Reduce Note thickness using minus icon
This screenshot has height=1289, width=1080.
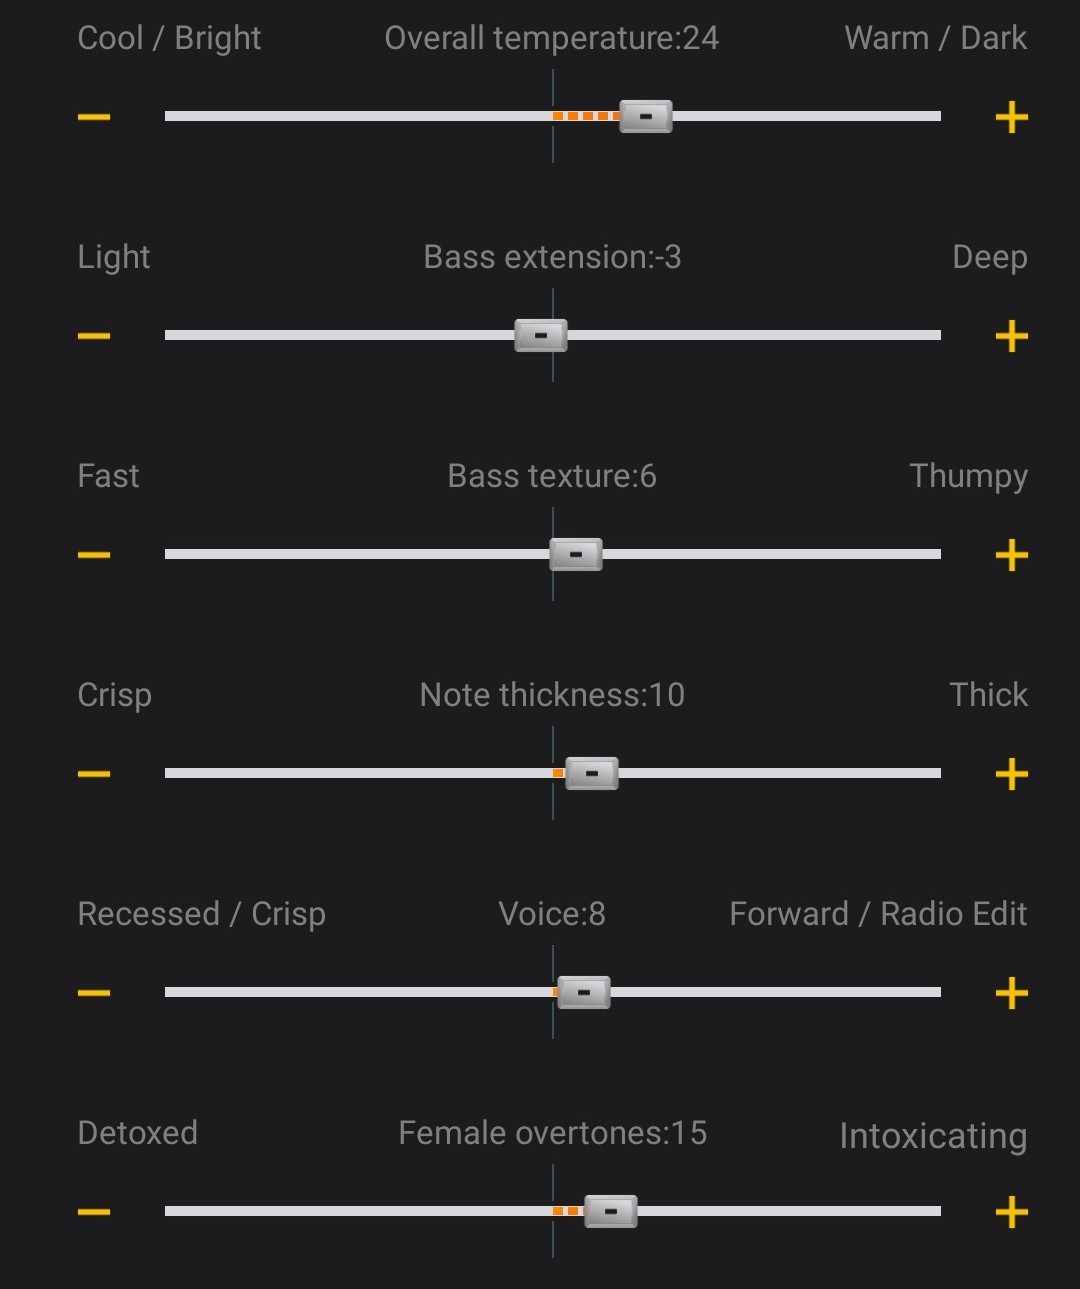click(94, 774)
